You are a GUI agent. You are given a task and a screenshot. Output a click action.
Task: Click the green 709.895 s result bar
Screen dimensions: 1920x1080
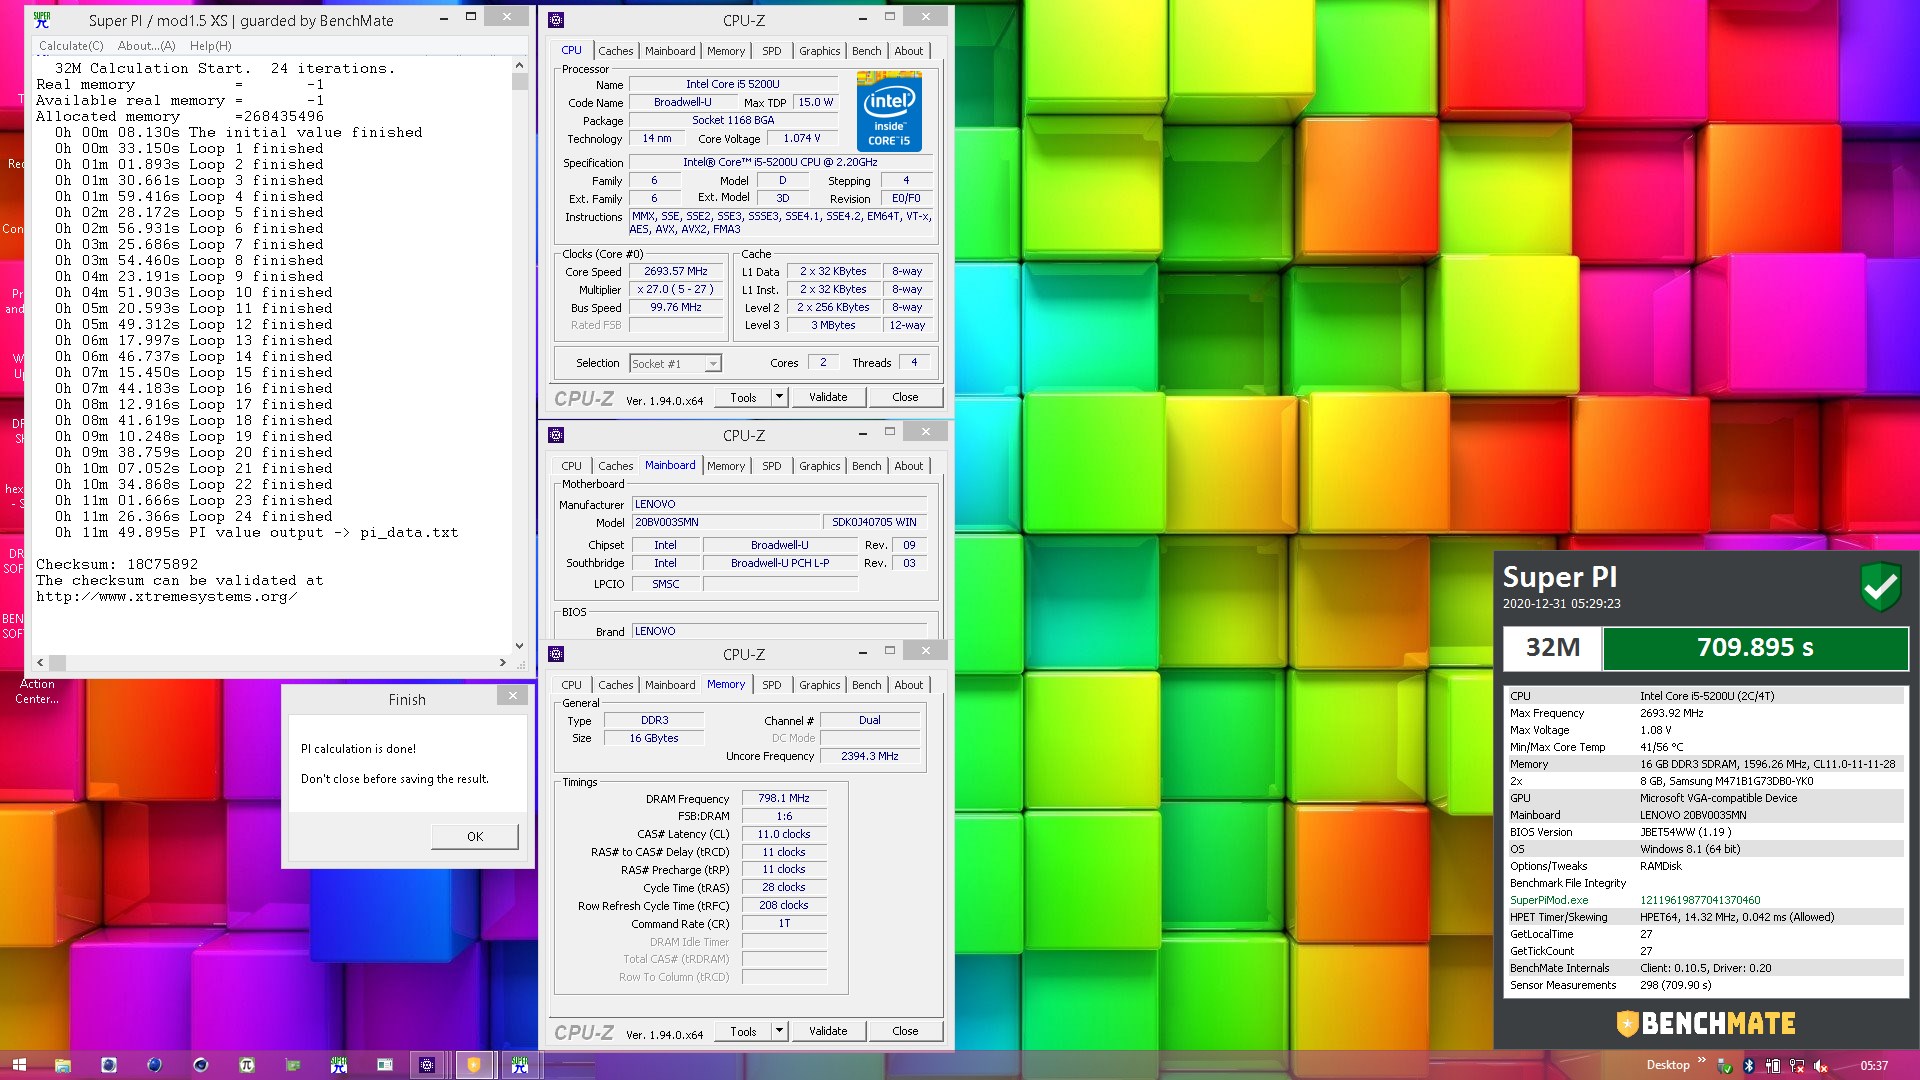(1756, 648)
